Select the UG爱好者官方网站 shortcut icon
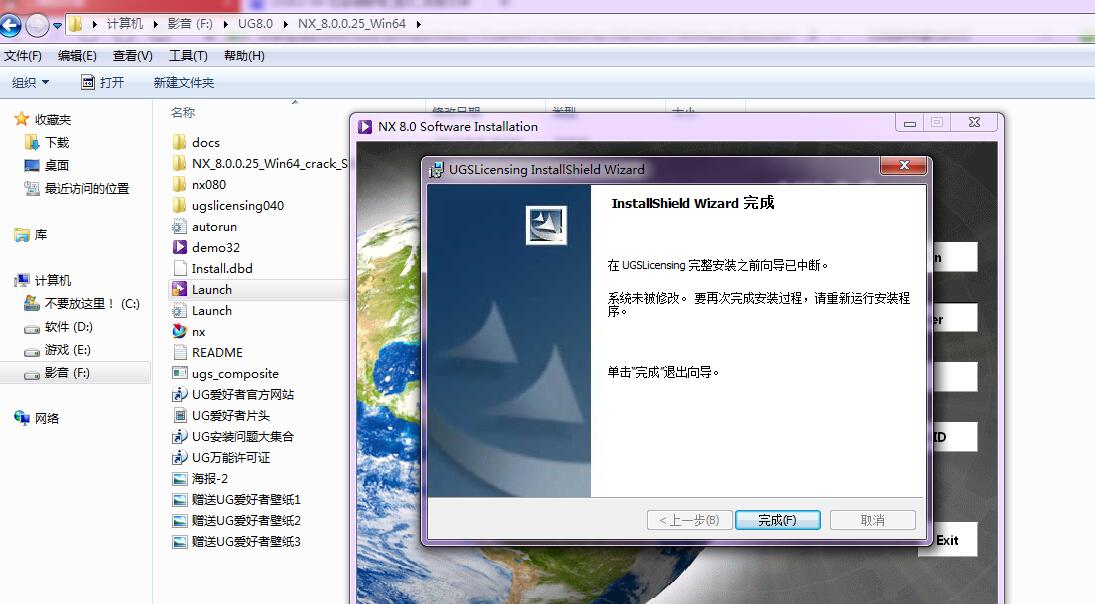 pos(179,395)
